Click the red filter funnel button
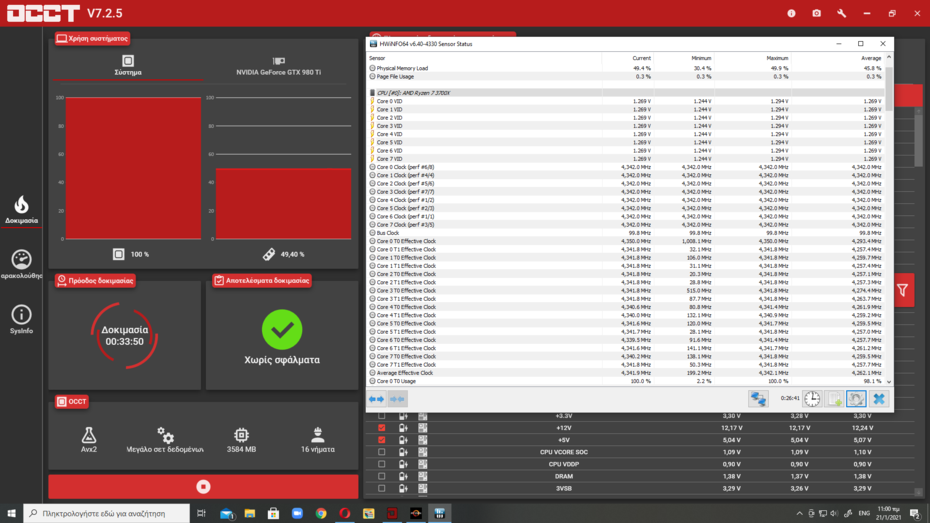 (903, 290)
